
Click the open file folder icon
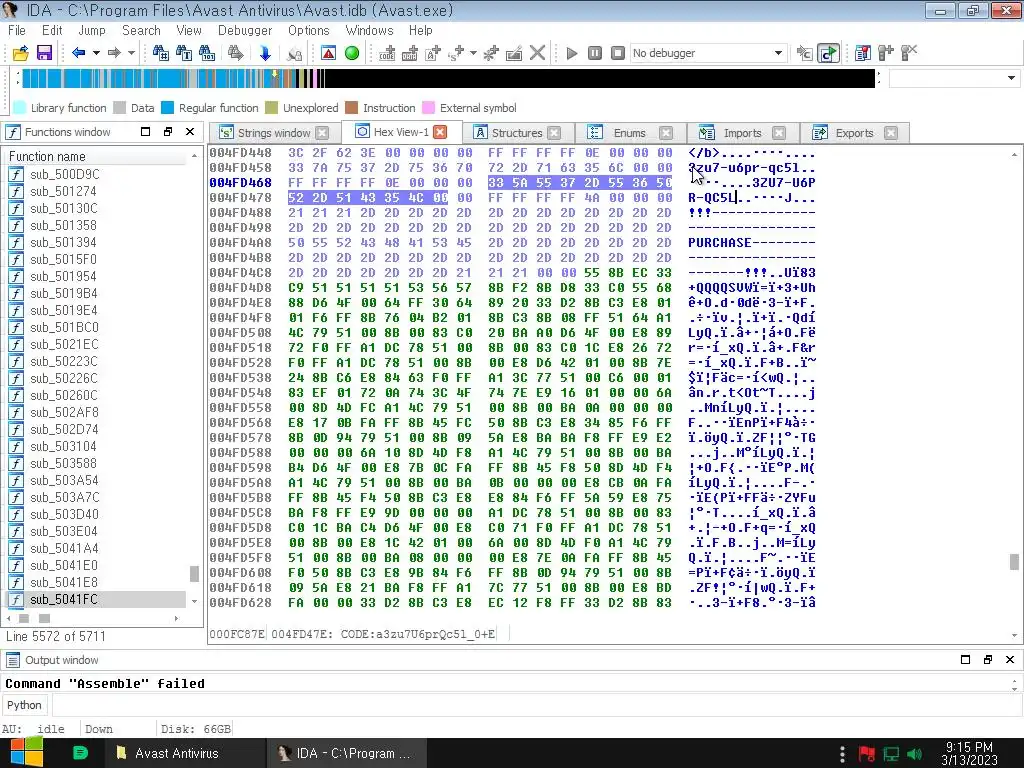(21, 53)
